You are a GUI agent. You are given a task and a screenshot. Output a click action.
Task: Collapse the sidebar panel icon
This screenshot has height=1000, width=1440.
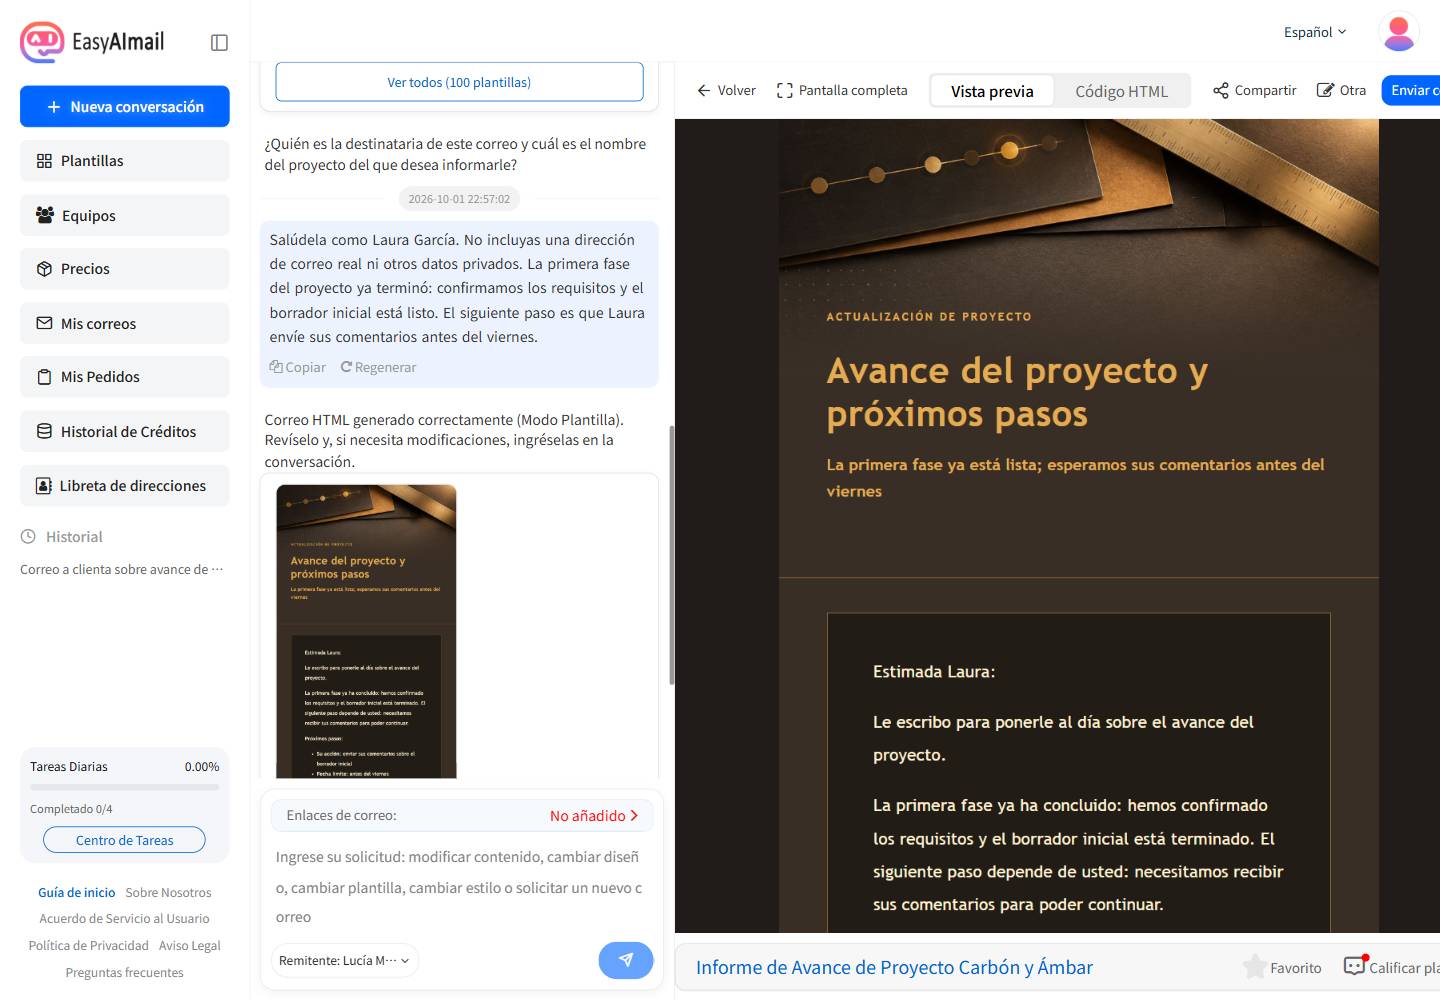pyautogui.click(x=219, y=42)
